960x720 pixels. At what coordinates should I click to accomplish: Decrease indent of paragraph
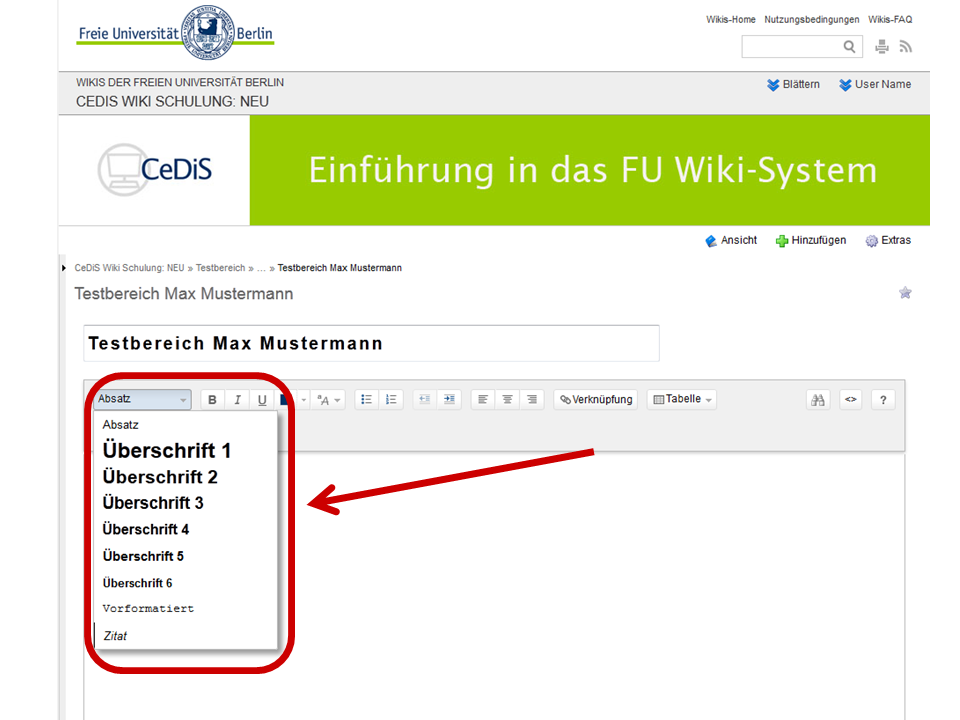point(424,399)
